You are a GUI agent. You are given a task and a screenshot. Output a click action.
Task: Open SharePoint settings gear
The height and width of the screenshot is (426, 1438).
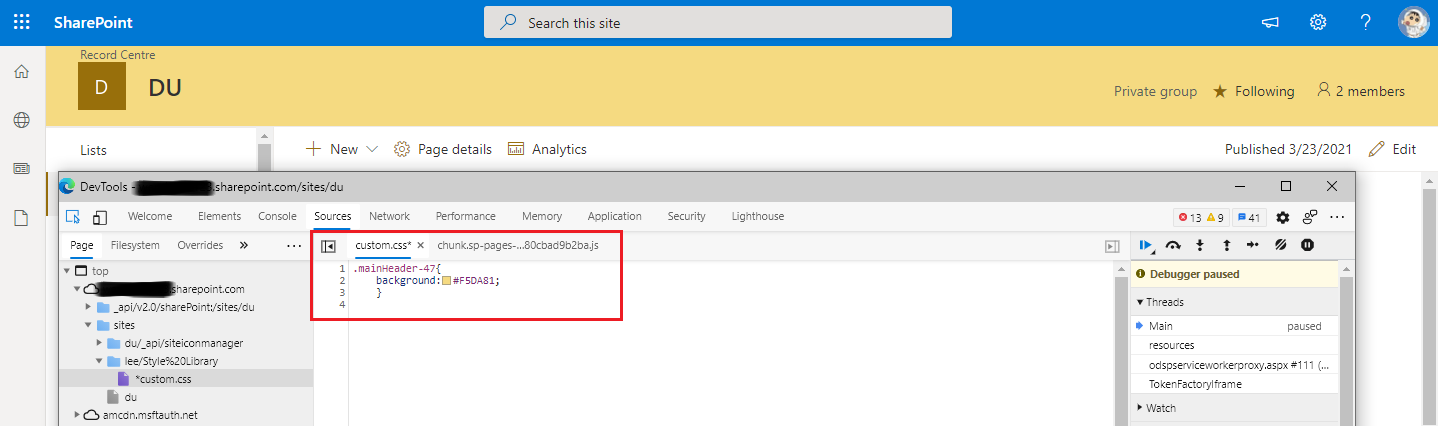(x=1318, y=22)
